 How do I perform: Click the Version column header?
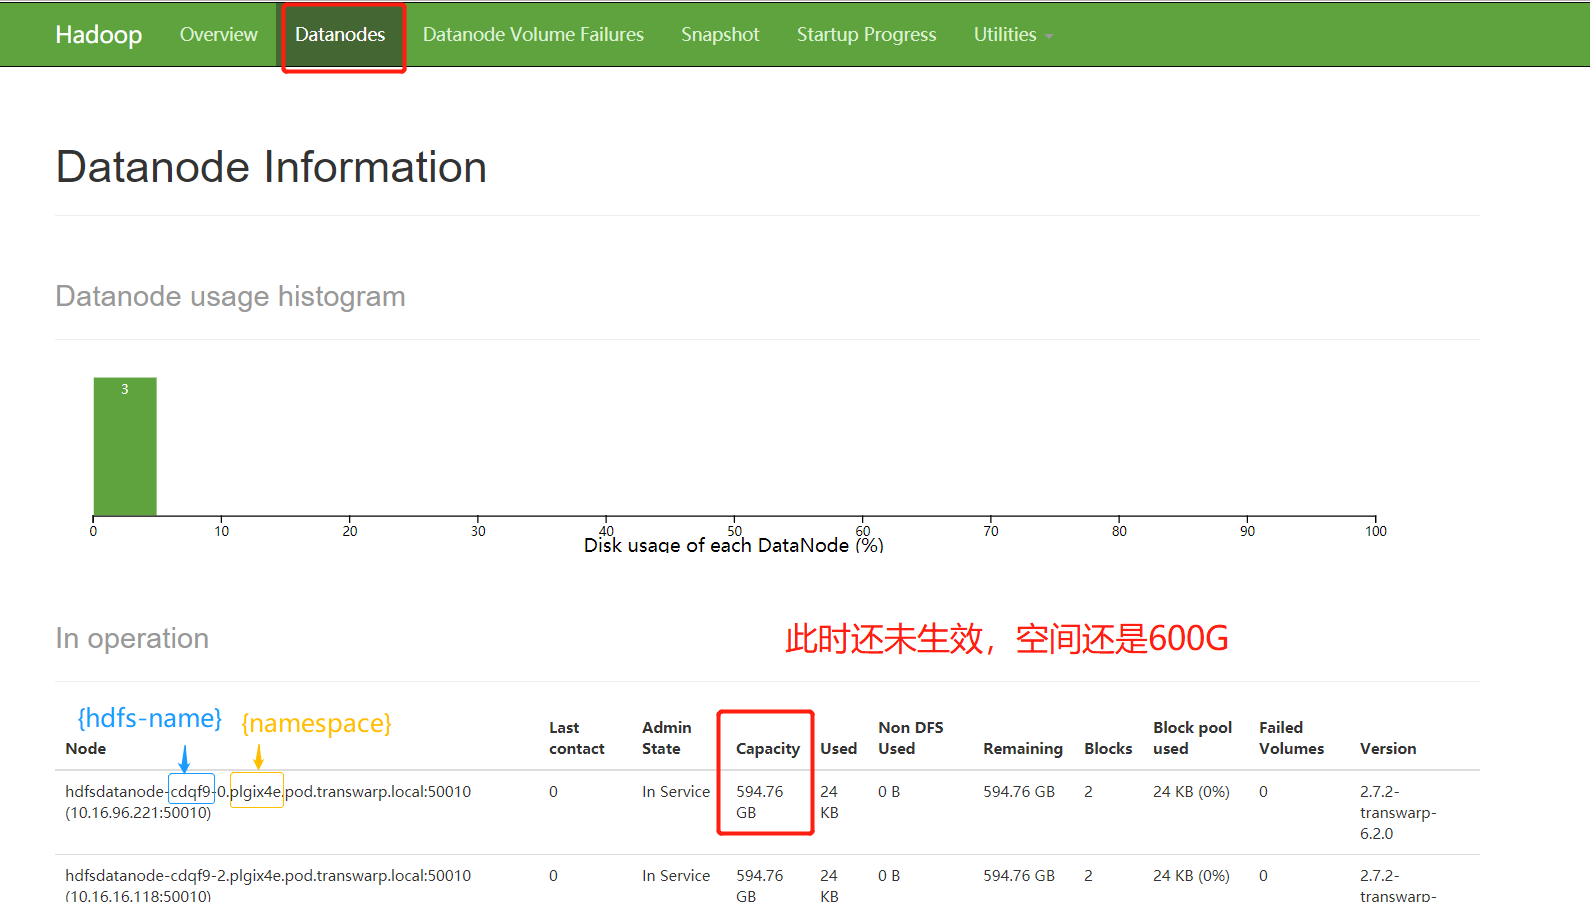pyautogui.click(x=1387, y=749)
